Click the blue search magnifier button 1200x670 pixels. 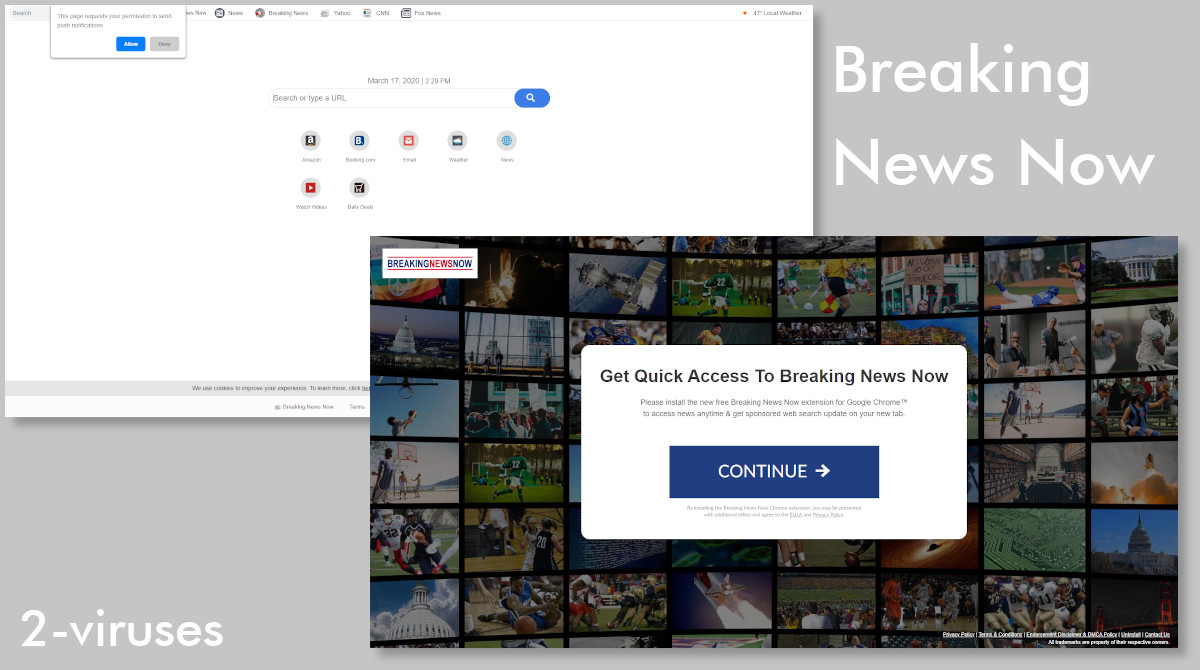531,97
